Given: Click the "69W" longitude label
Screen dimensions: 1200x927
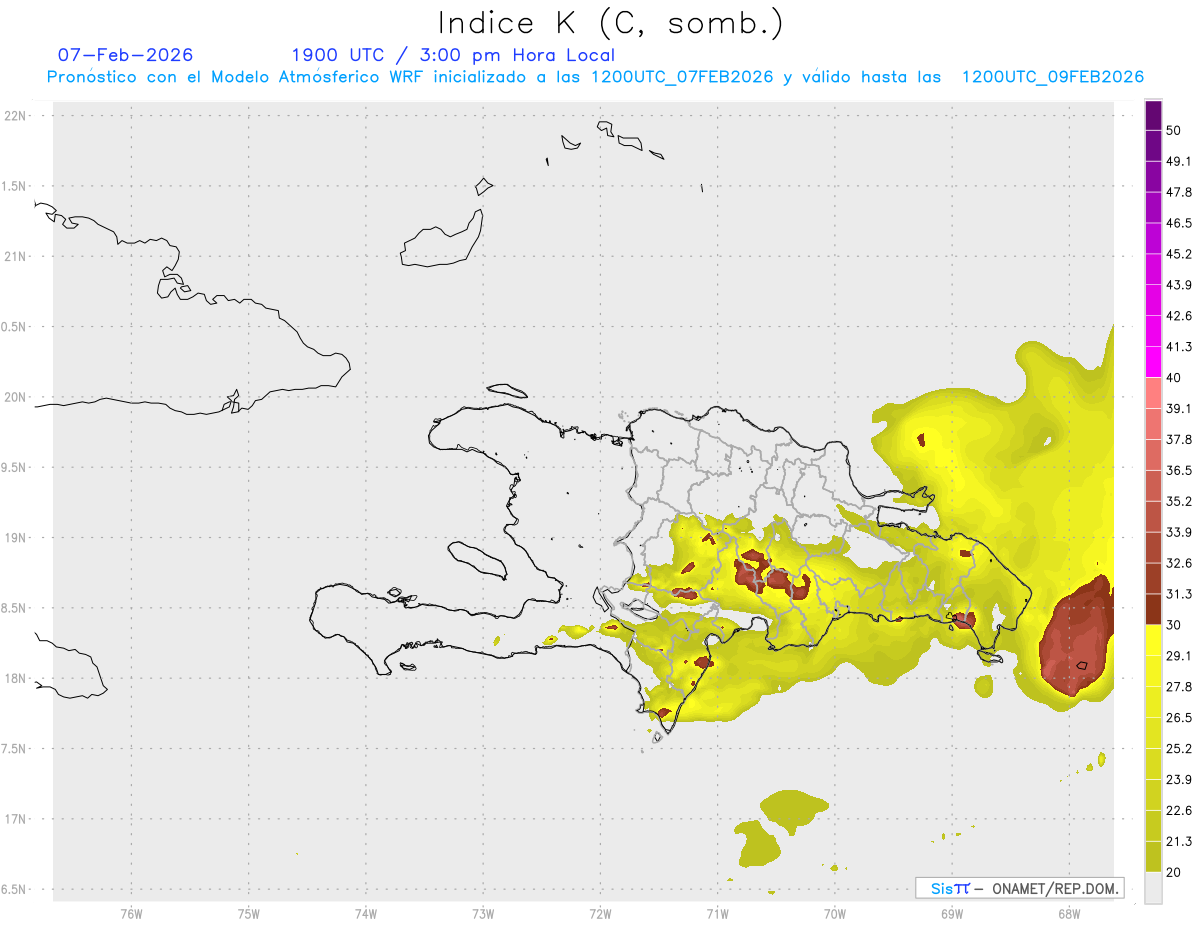Looking at the screenshot, I should tap(952, 913).
